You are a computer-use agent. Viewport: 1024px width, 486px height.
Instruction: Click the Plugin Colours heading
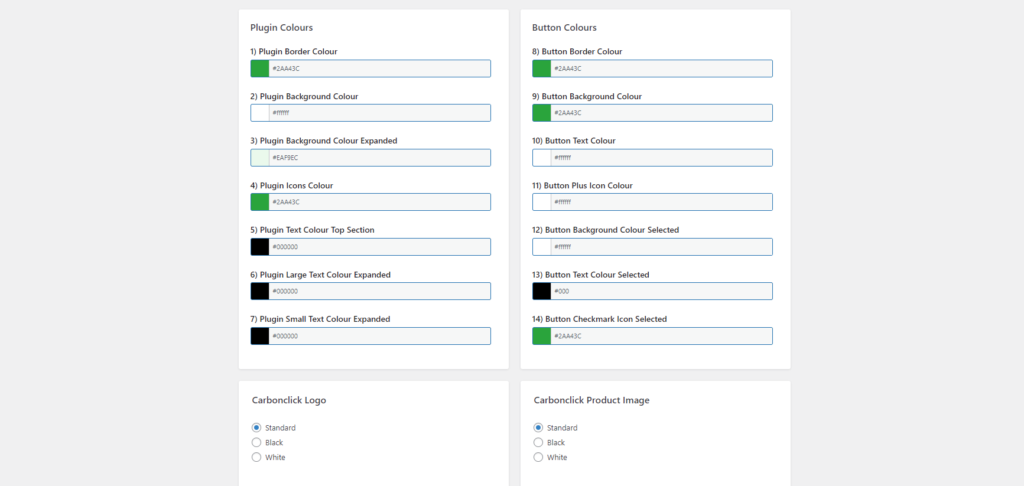pyautogui.click(x=281, y=27)
